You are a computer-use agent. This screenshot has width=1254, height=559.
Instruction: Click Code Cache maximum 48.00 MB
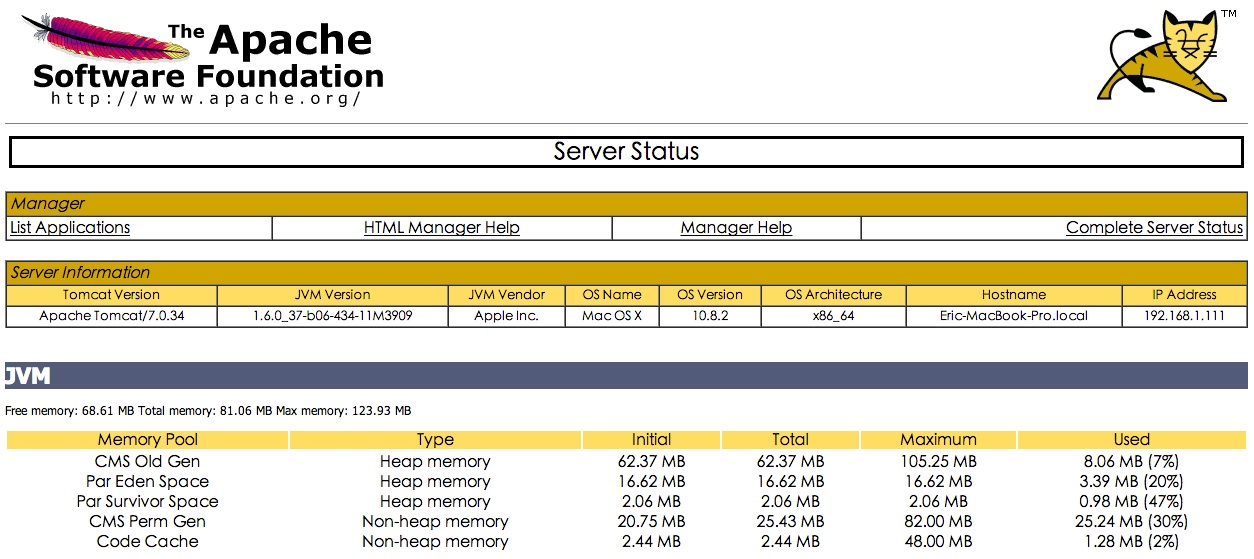tap(938, 542)
